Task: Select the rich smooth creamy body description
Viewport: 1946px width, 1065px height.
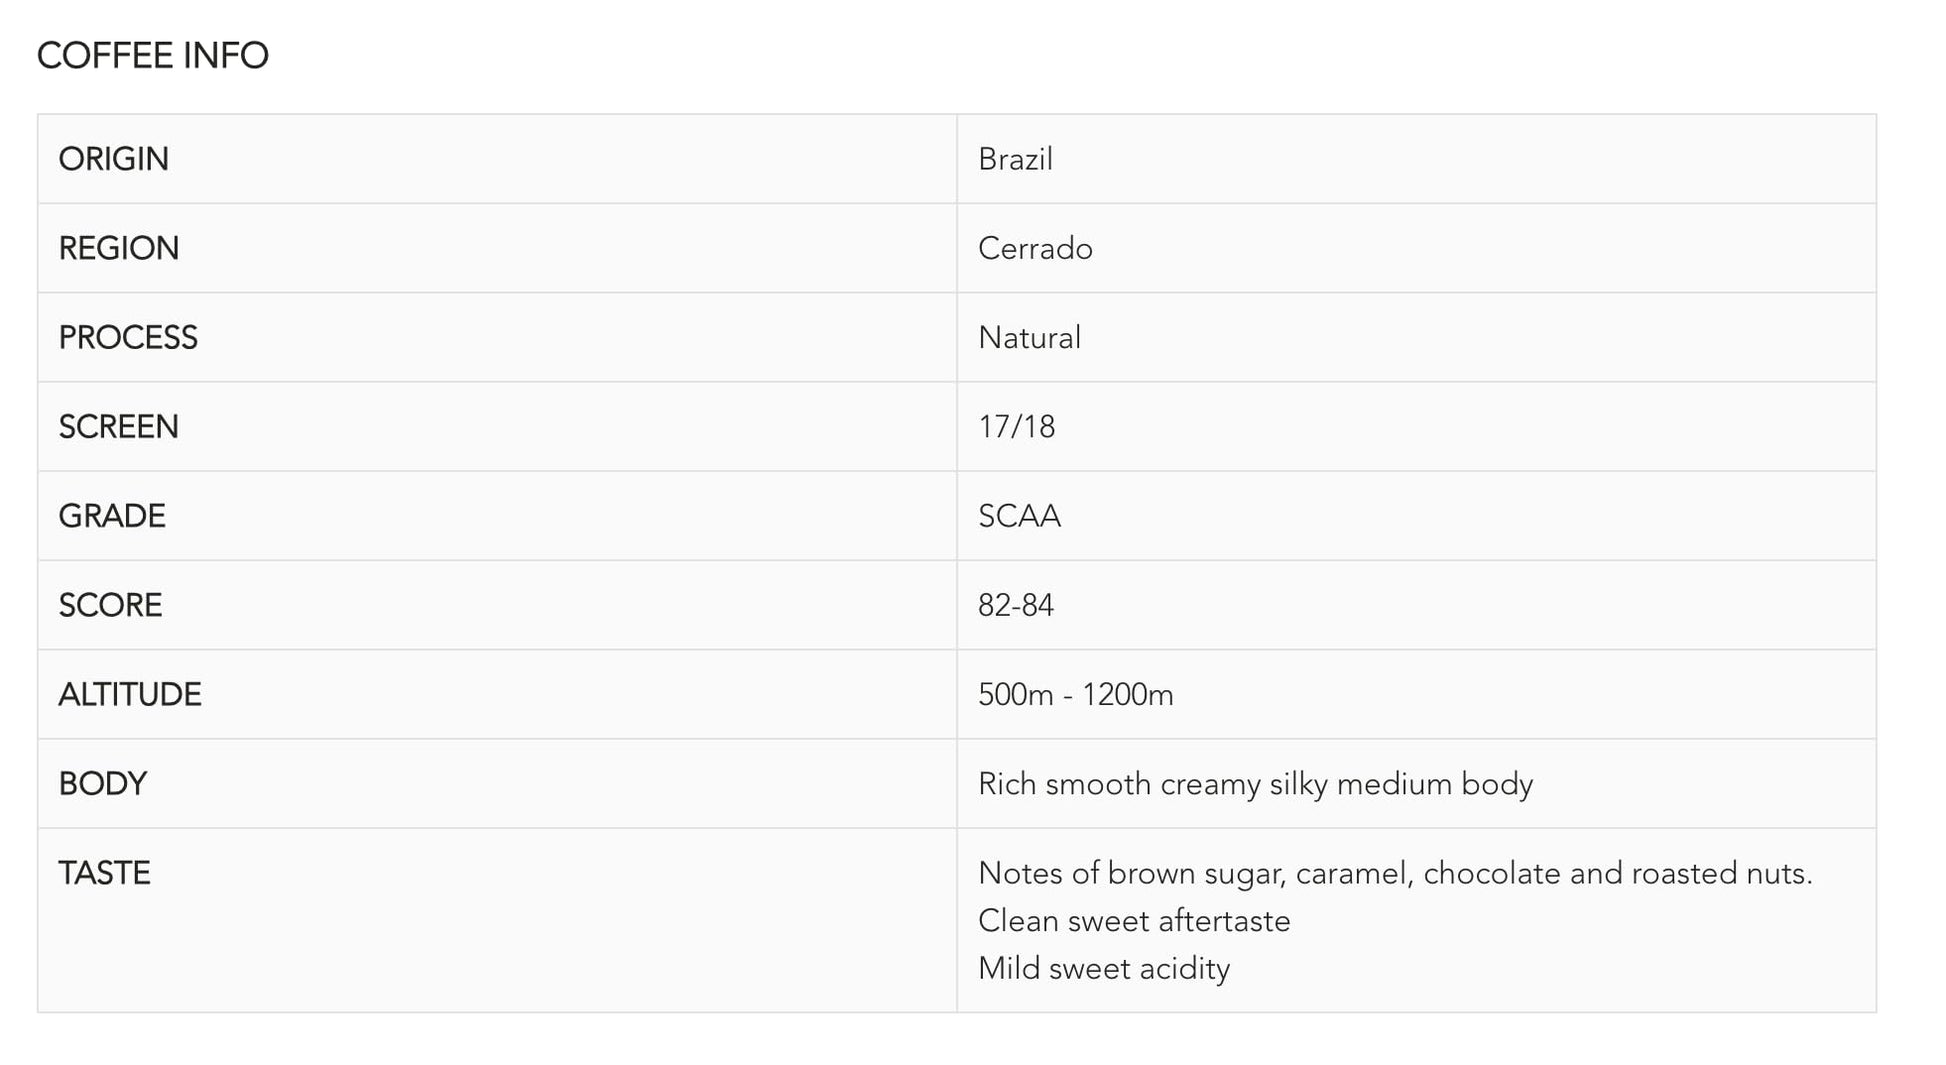Action: point(1255,784)
